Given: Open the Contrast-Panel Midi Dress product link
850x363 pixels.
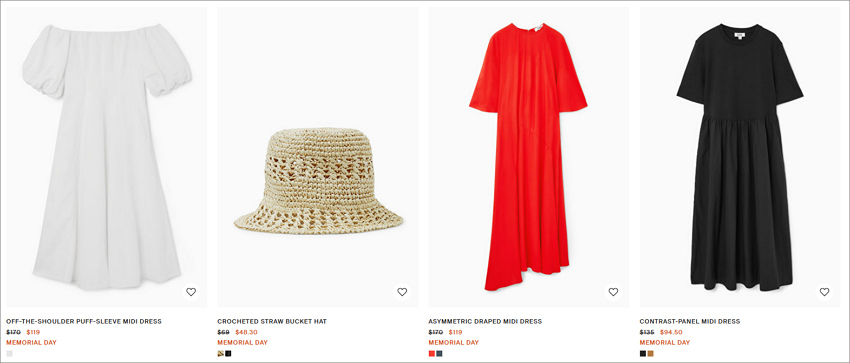Looking at the screenshot, I should click(x=690, y=321).
